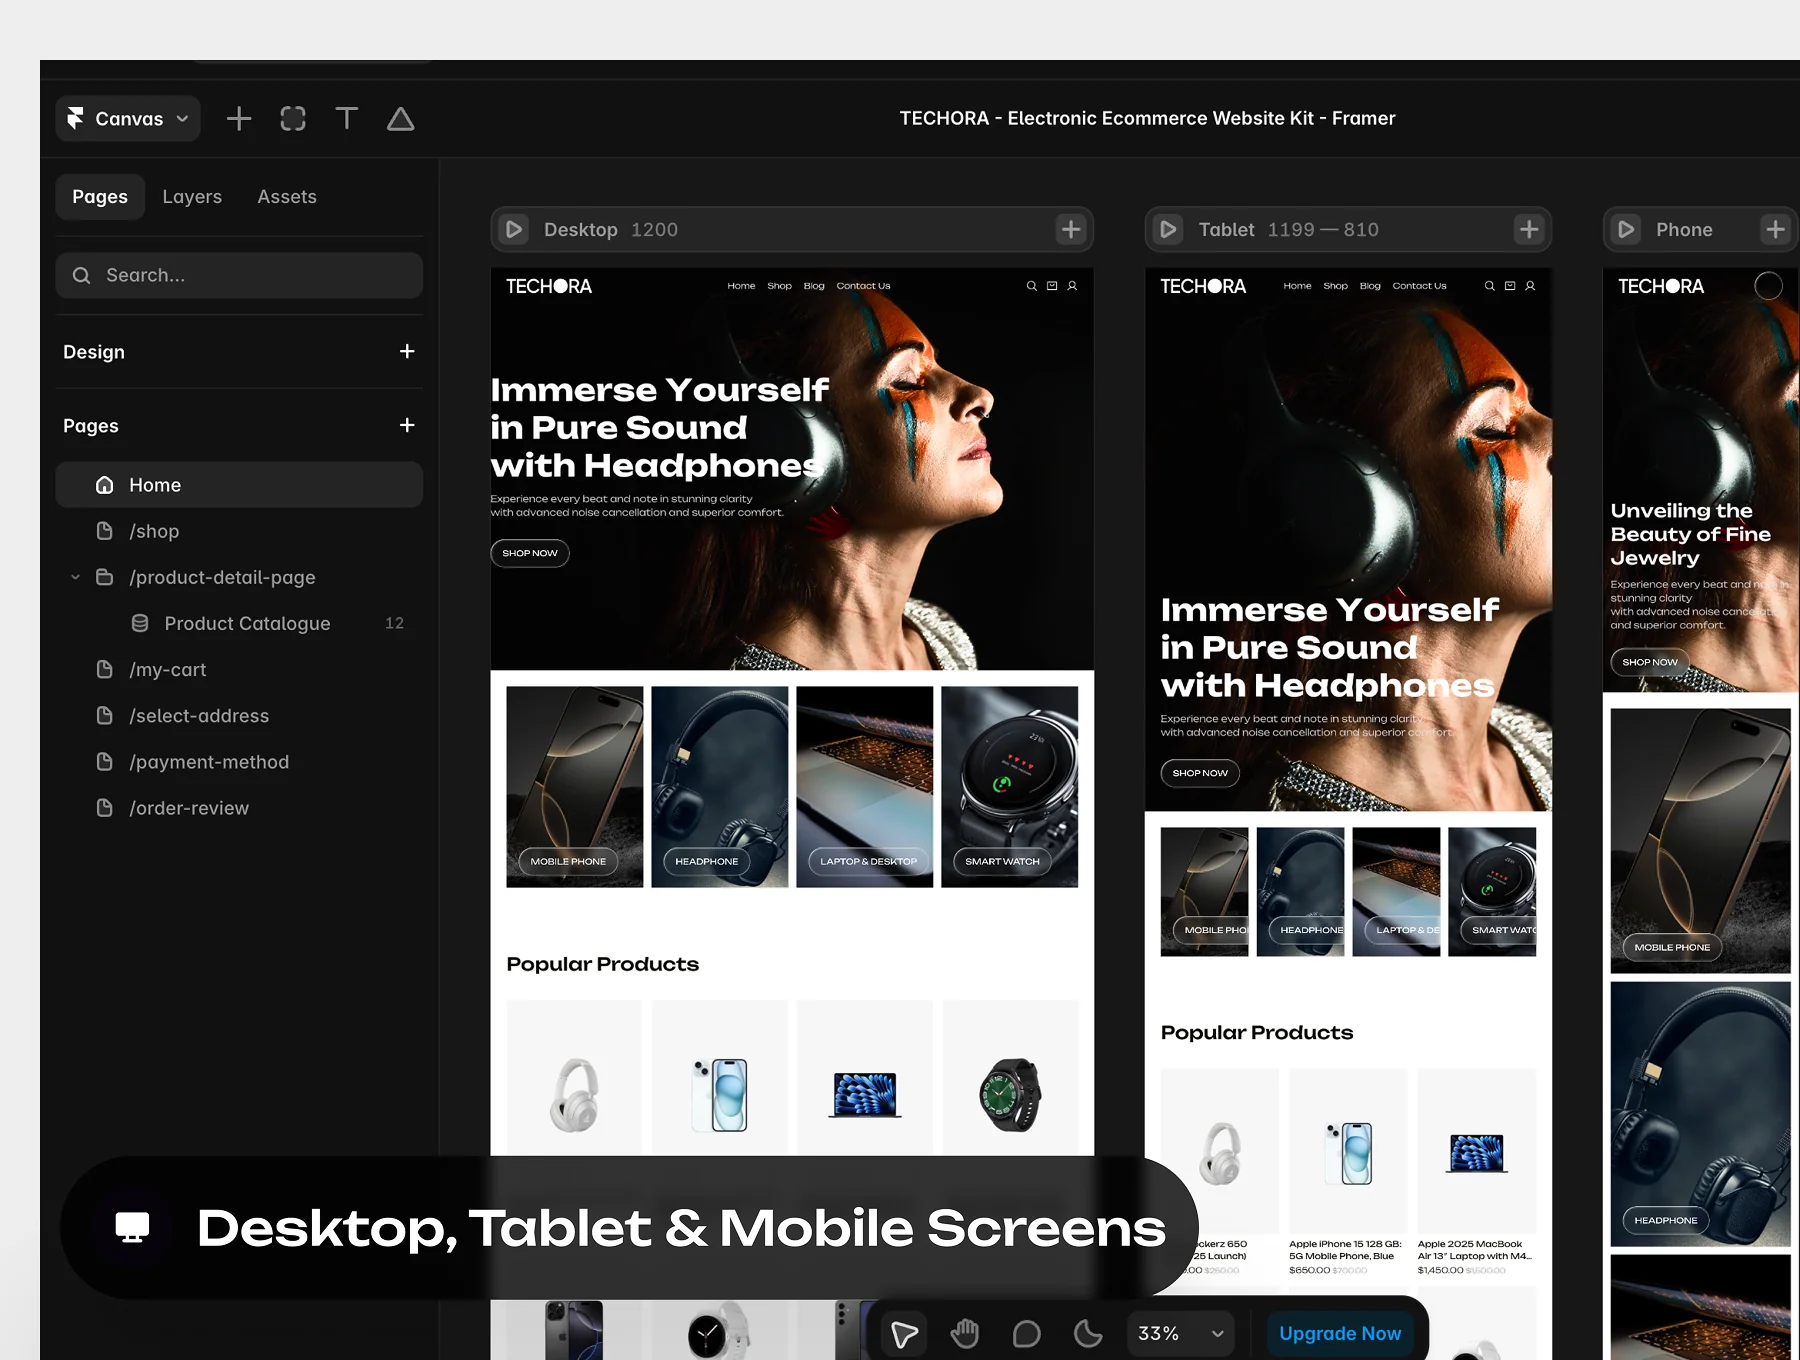The width and height of the screenshot is (1800, 1360).
Task: Preview the Phone breakpoint with play icon
Action: coord(1626,230)
